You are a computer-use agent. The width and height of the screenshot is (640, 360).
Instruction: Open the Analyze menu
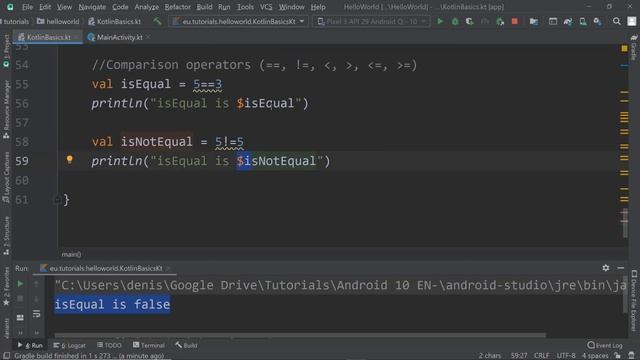pos(147,7)
